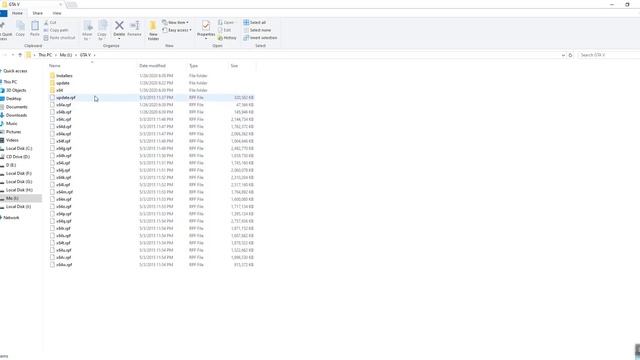This screenshot has width=640, height=360.
Task: Sort by the Type column header
Action: pyautogui.click(x=193, y=66)
